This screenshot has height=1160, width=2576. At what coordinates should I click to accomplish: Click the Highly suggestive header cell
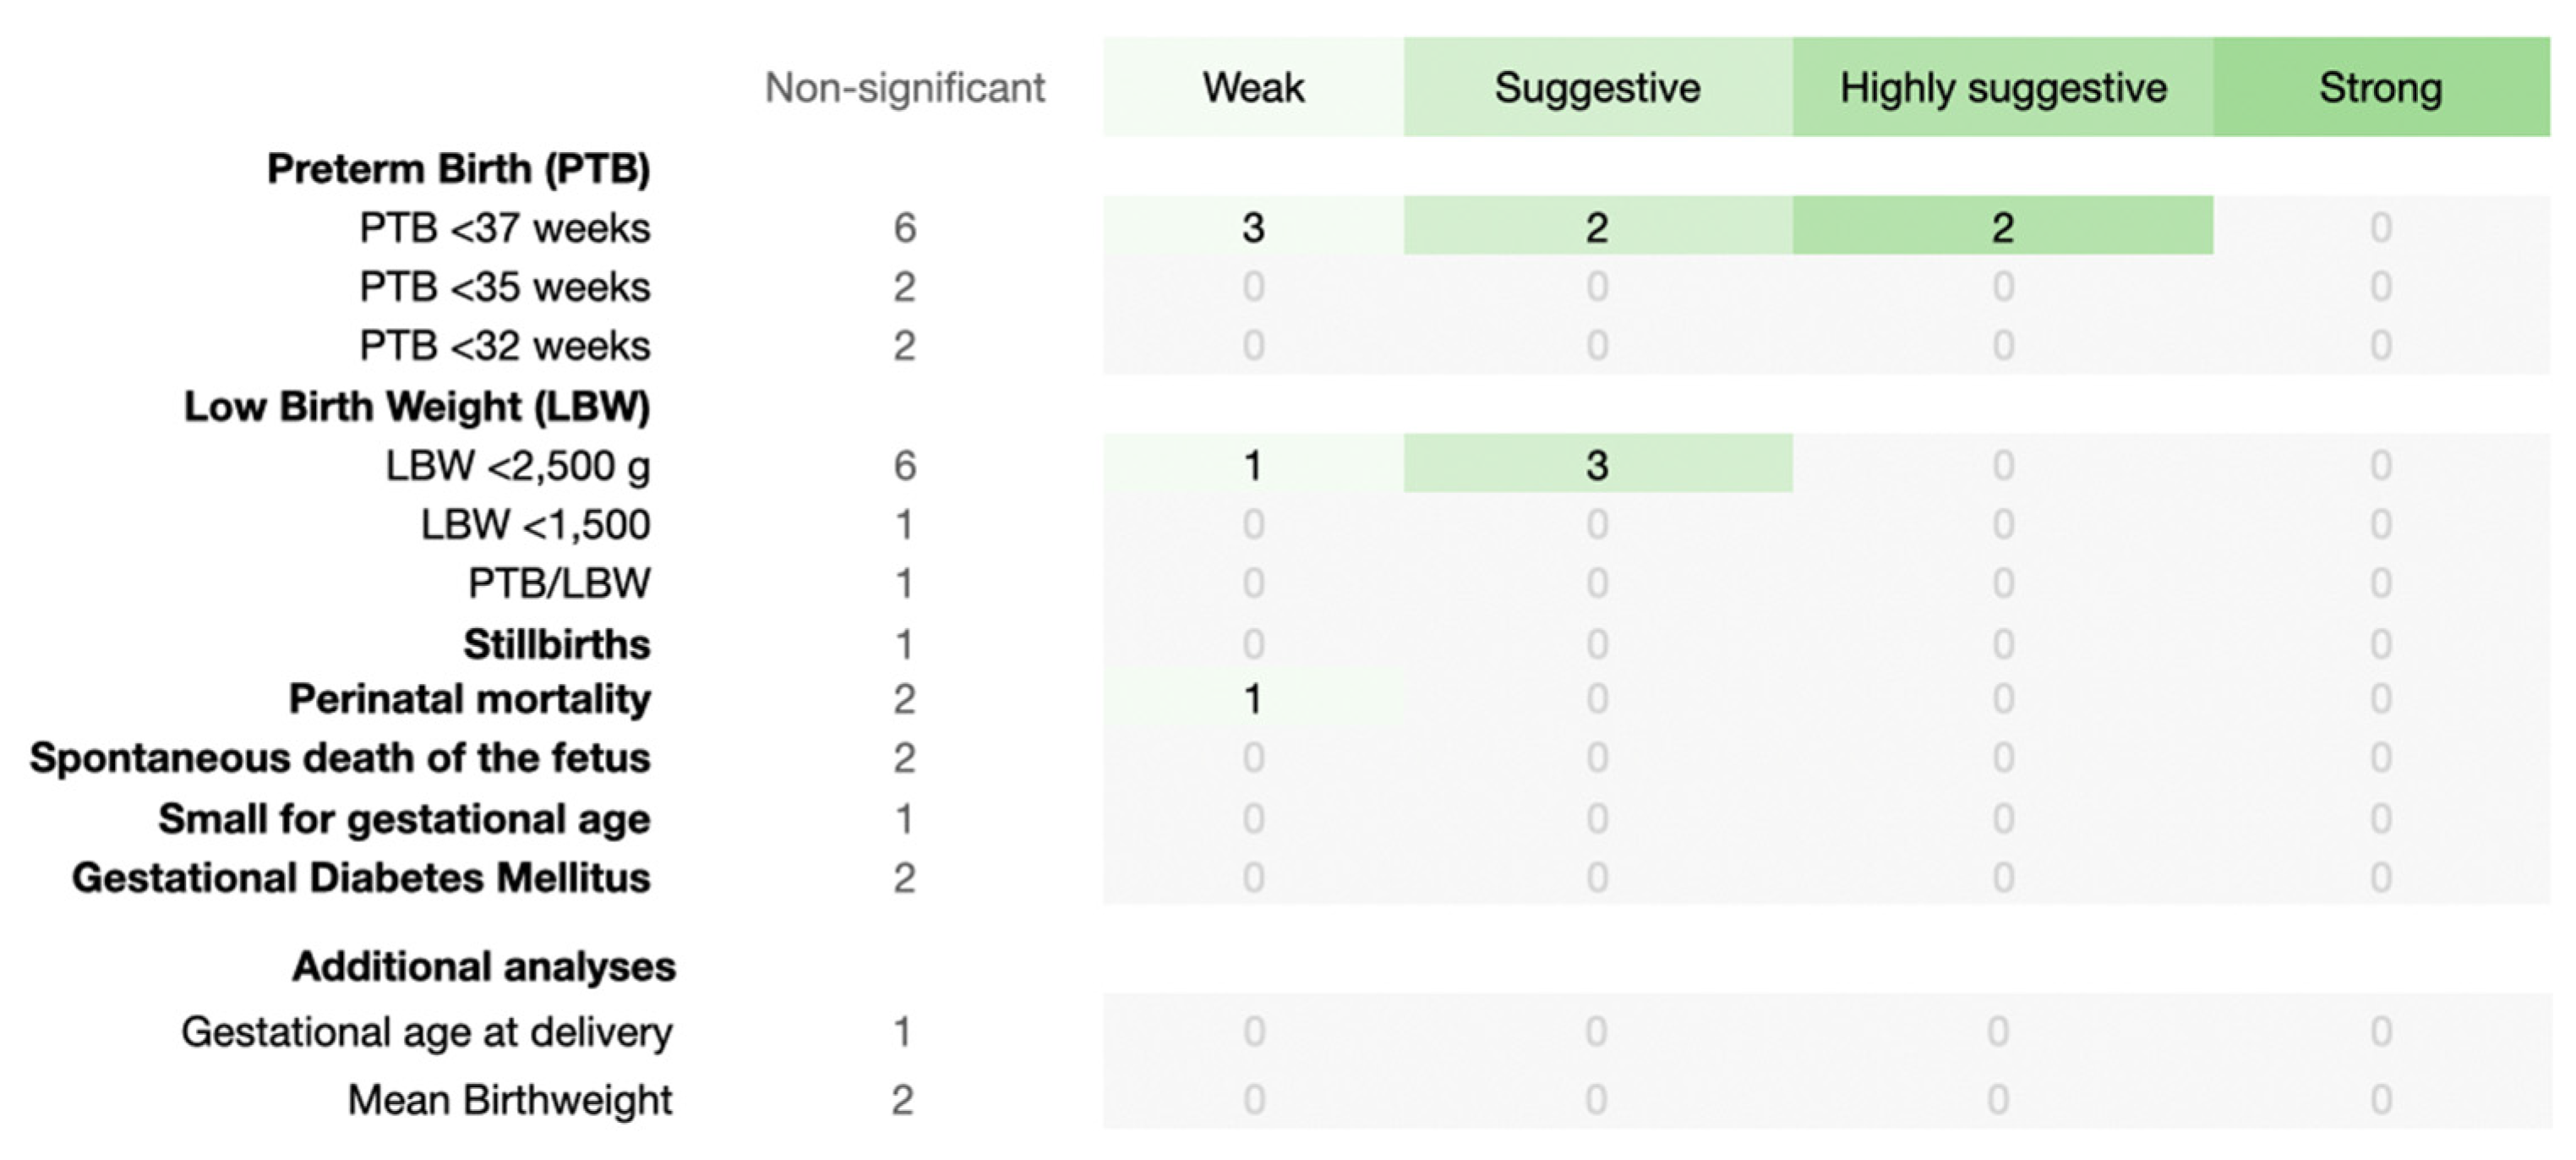[2003, 87]
